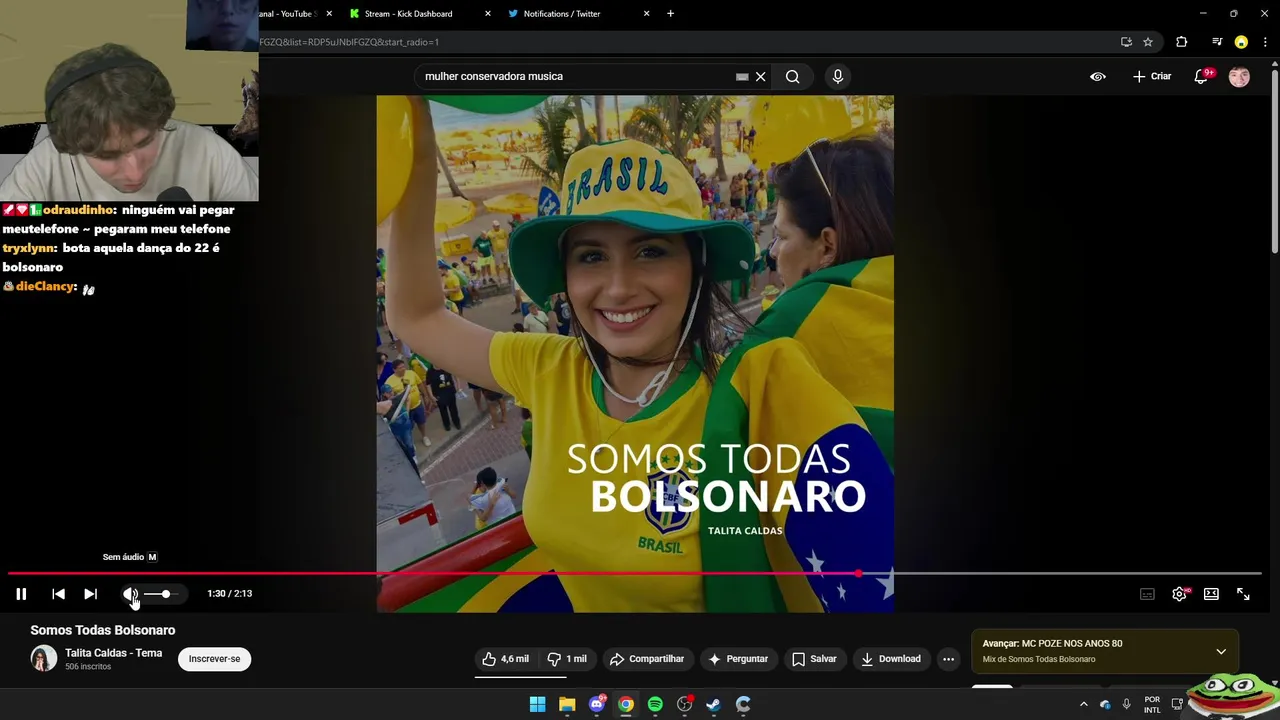
Task: Open YouTube notifications bell
Action: coord(1202,76)
